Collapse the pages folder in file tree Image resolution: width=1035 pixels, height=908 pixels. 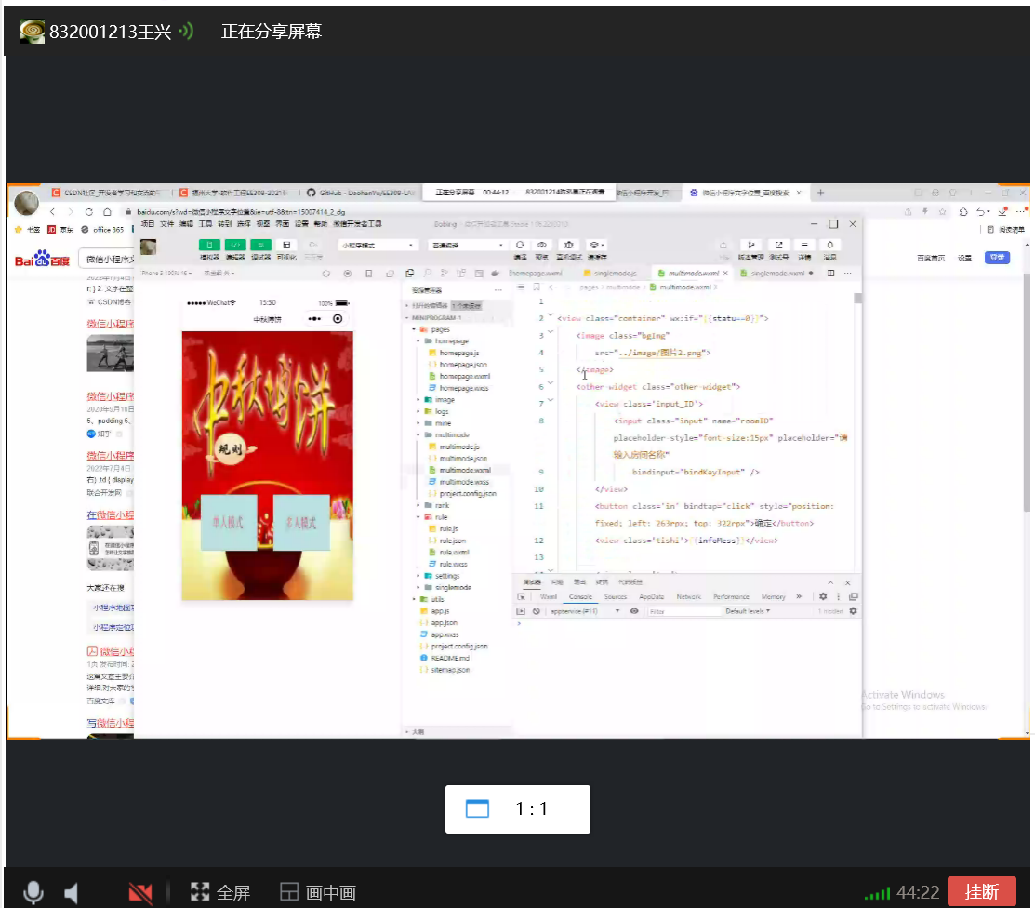pyautogui.click(x=430, y=329)
